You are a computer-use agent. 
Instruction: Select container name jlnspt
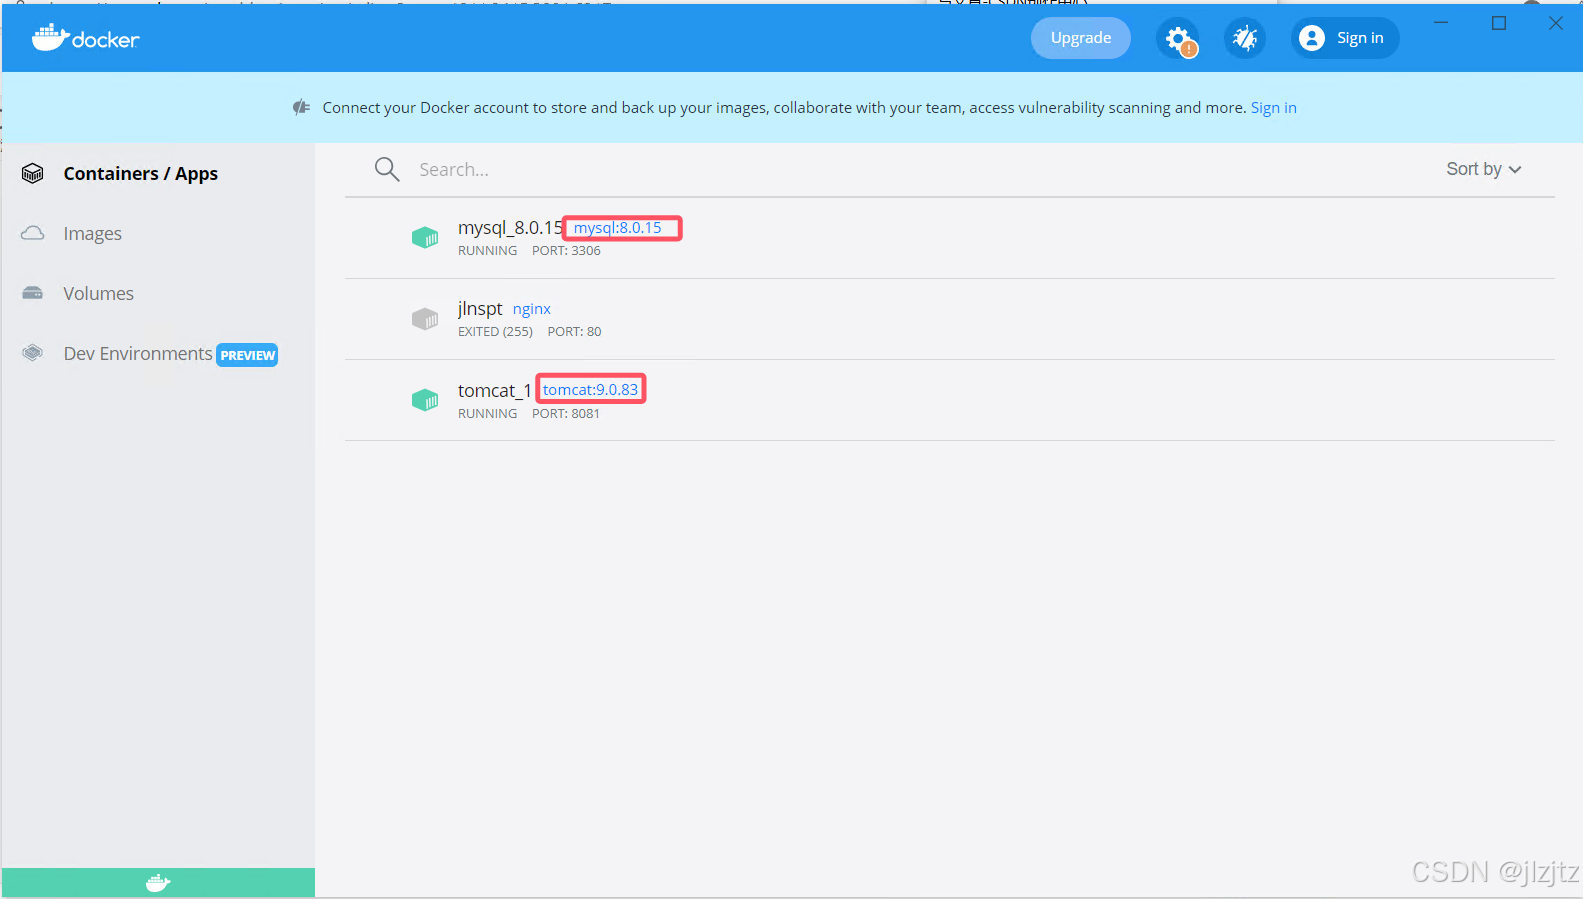(x=480, y=309)
